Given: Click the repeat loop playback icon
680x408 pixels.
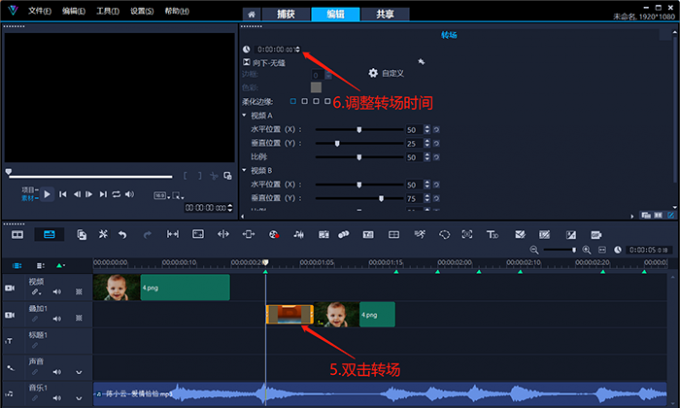Looking at the screenshot, I should point(116,194).
